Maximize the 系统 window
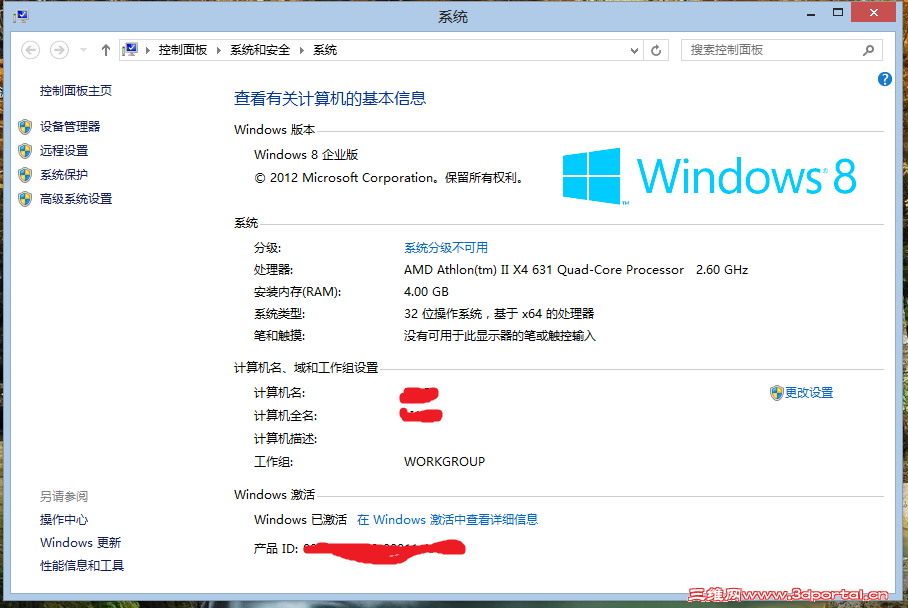This screenshot has width=908, height=608. [x=838, y=13]
